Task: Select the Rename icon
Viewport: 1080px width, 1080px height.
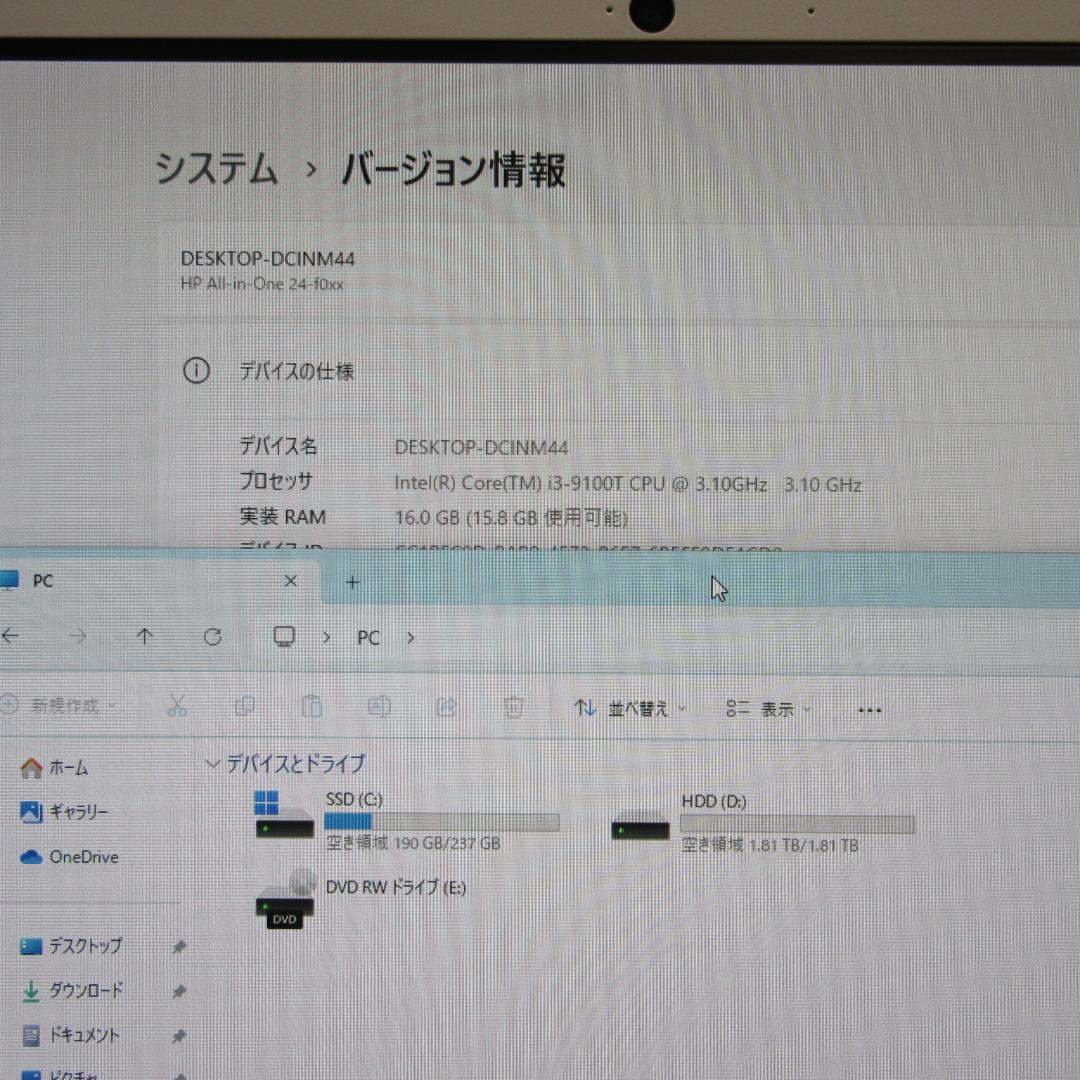Action: coord(379,708)
